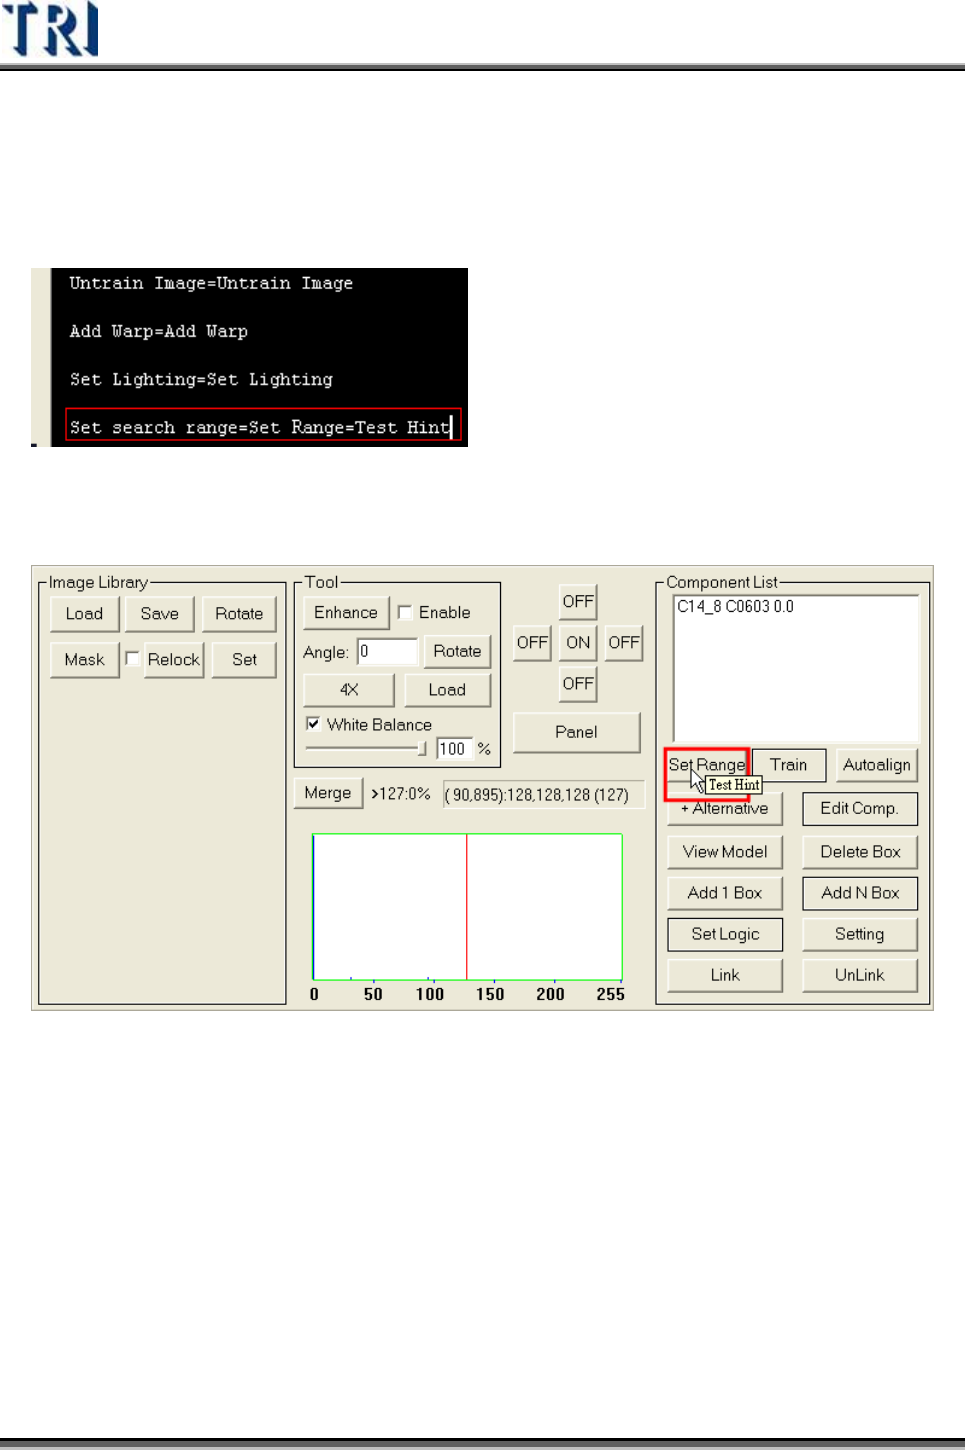
Task: Click the Merge button
Action: coord(328,793)
